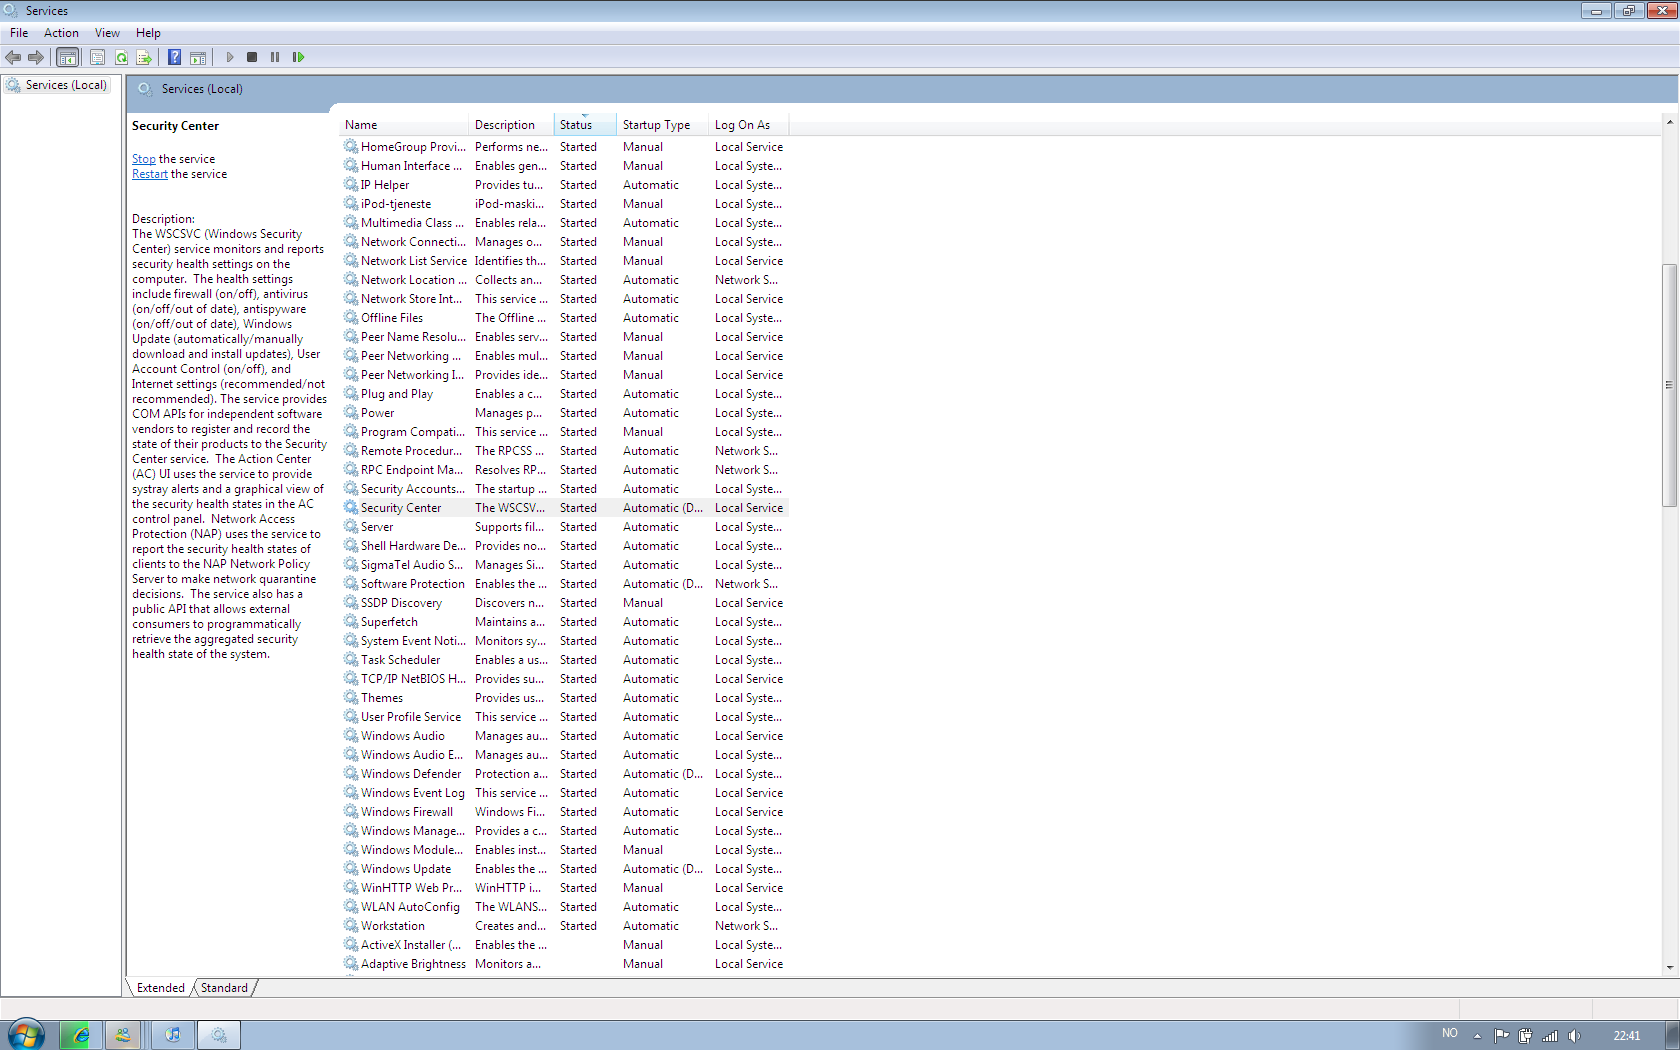Open the Action menu

point(61,33)
